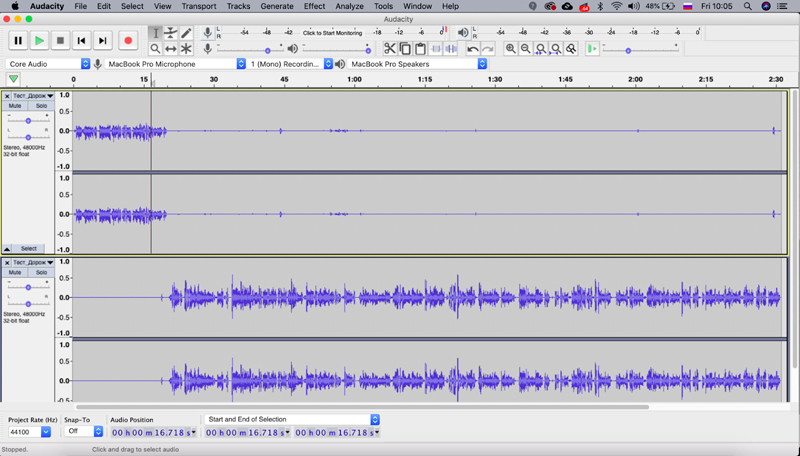Skip to end of the project
The width and height of the screenshot is (800, 456).
[x=103, y=41]
